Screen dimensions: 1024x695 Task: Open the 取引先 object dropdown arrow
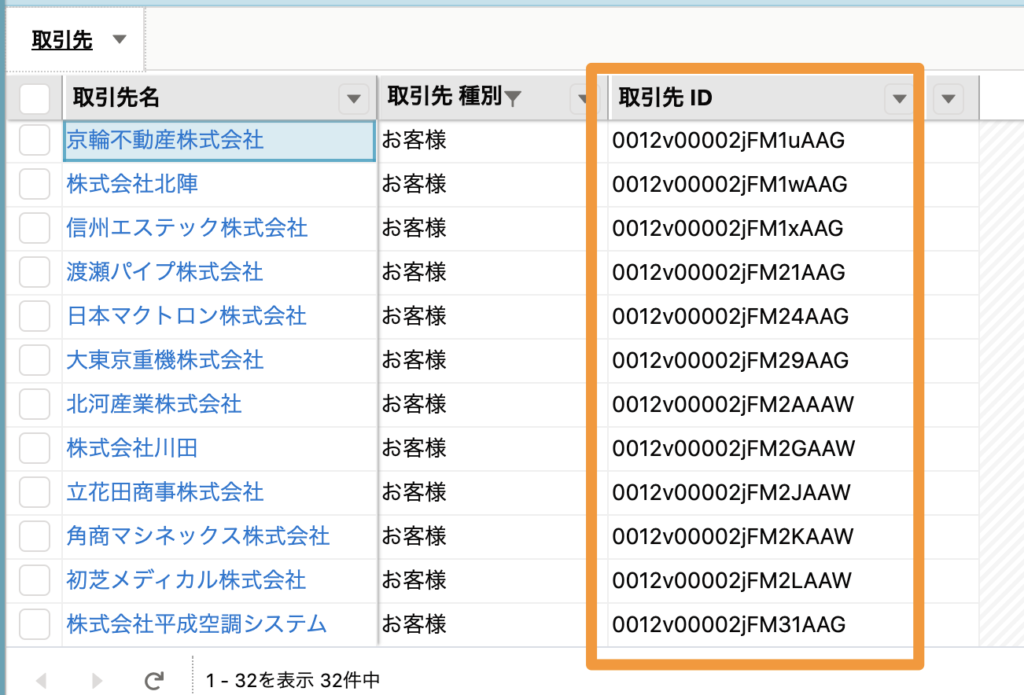[119, 39]
